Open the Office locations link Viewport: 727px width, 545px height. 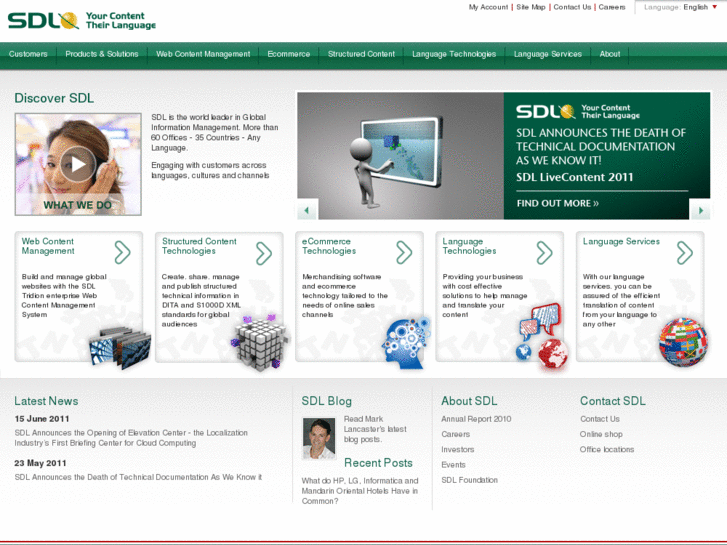tap(606, 449)
